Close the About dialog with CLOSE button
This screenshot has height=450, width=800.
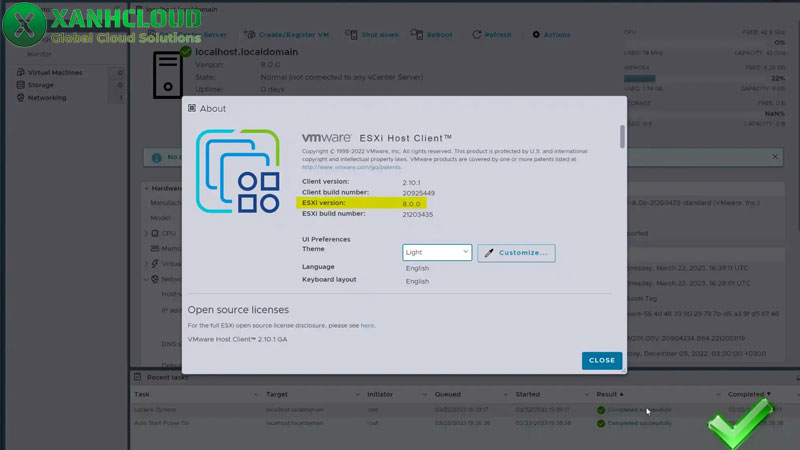click(602, 360)
